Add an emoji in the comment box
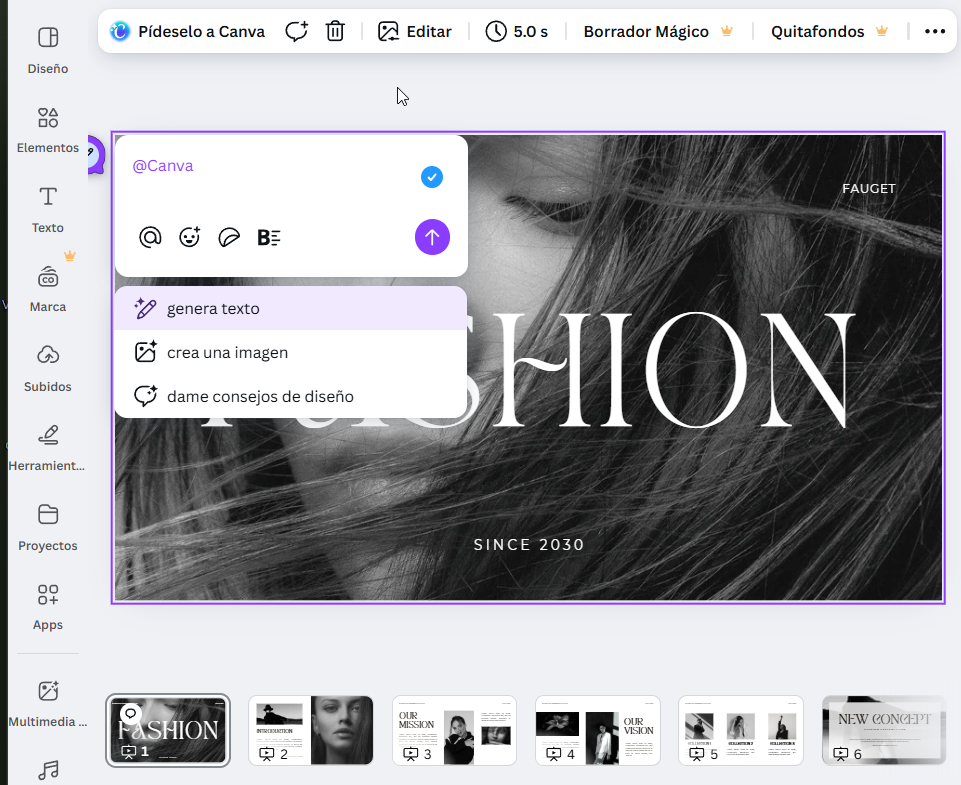This screenshot has height=785, width=961. (x=189, y=237)
